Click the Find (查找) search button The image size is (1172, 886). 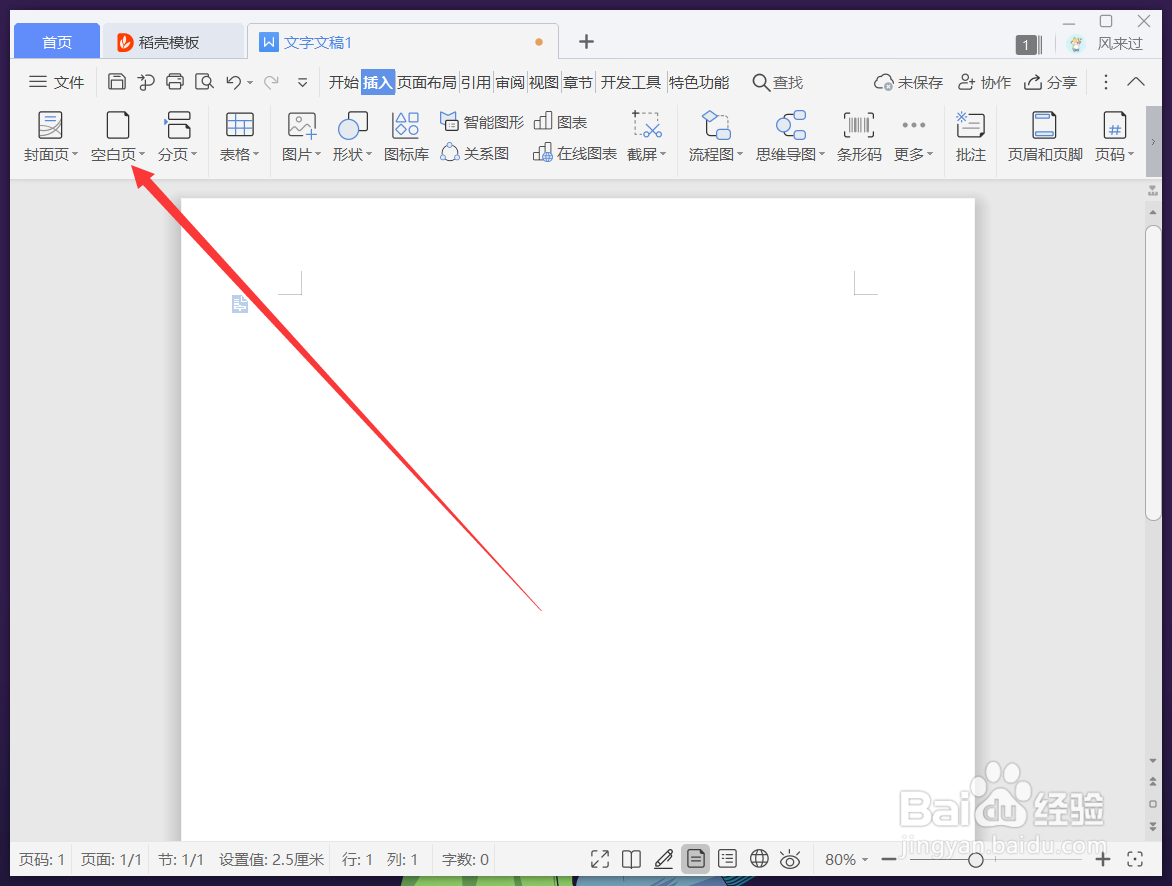tap(777, 82)
